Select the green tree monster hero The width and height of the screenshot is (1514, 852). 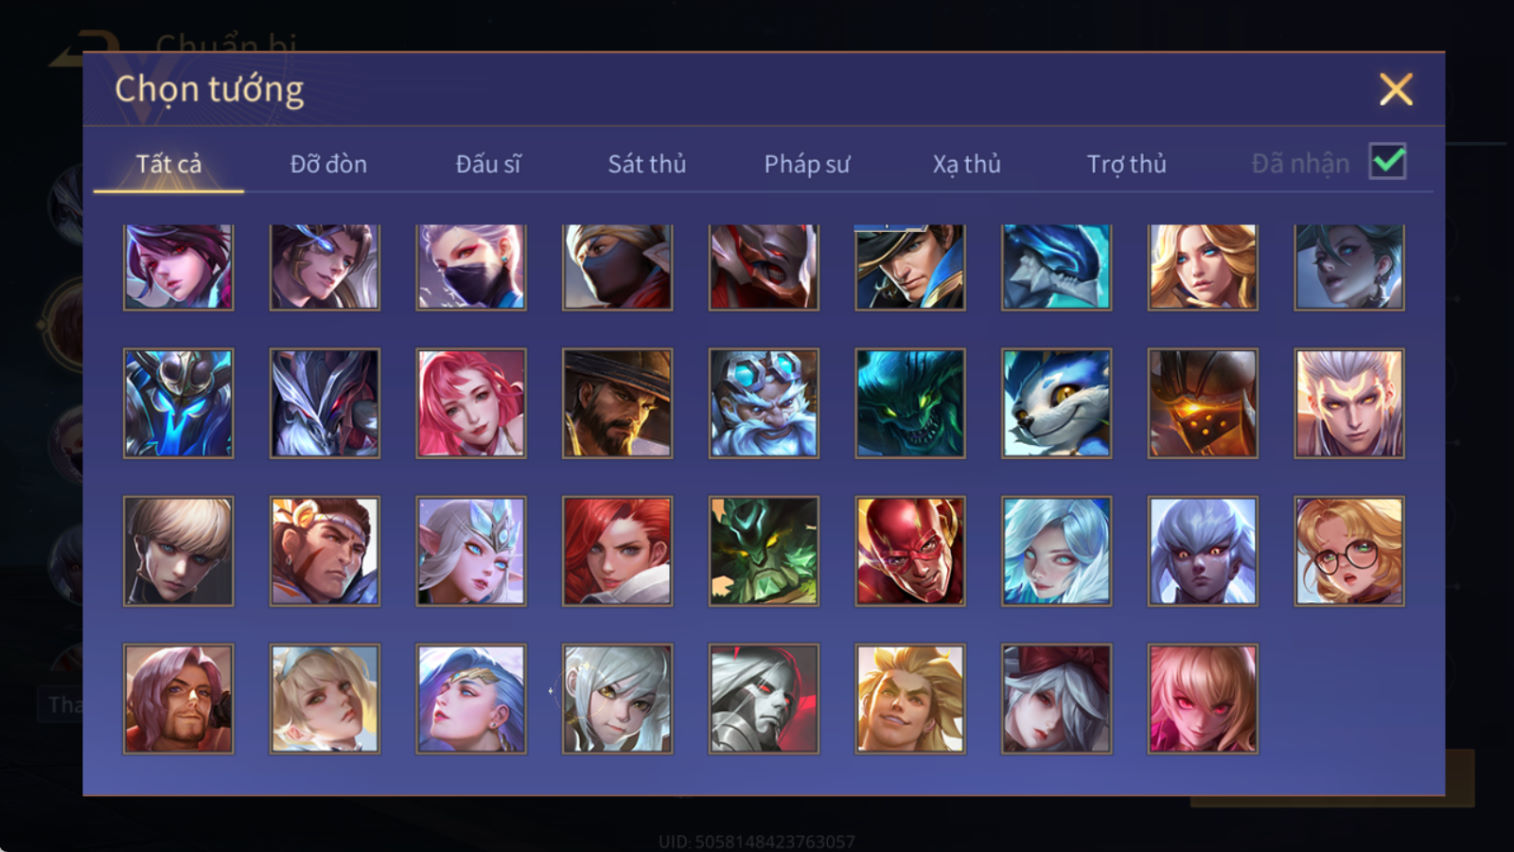tap(764, 551)
